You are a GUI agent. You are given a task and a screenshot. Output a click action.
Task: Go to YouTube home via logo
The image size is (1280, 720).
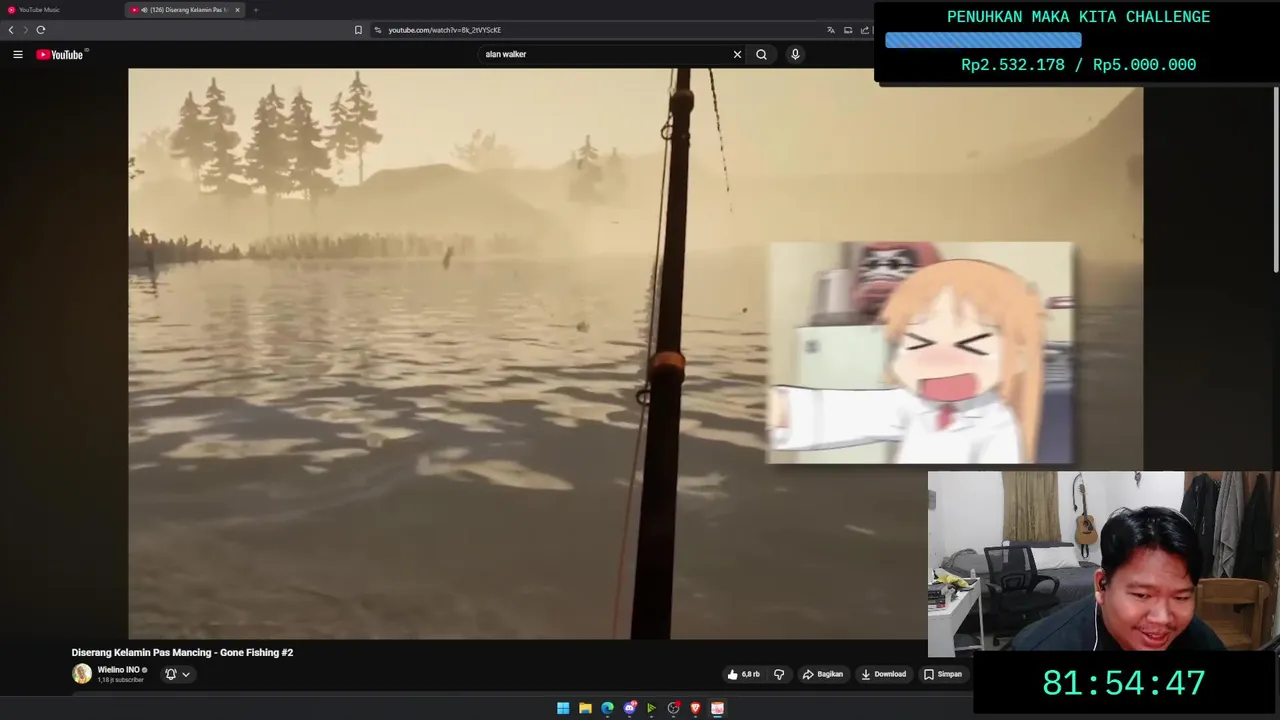(x=62, y=54)
